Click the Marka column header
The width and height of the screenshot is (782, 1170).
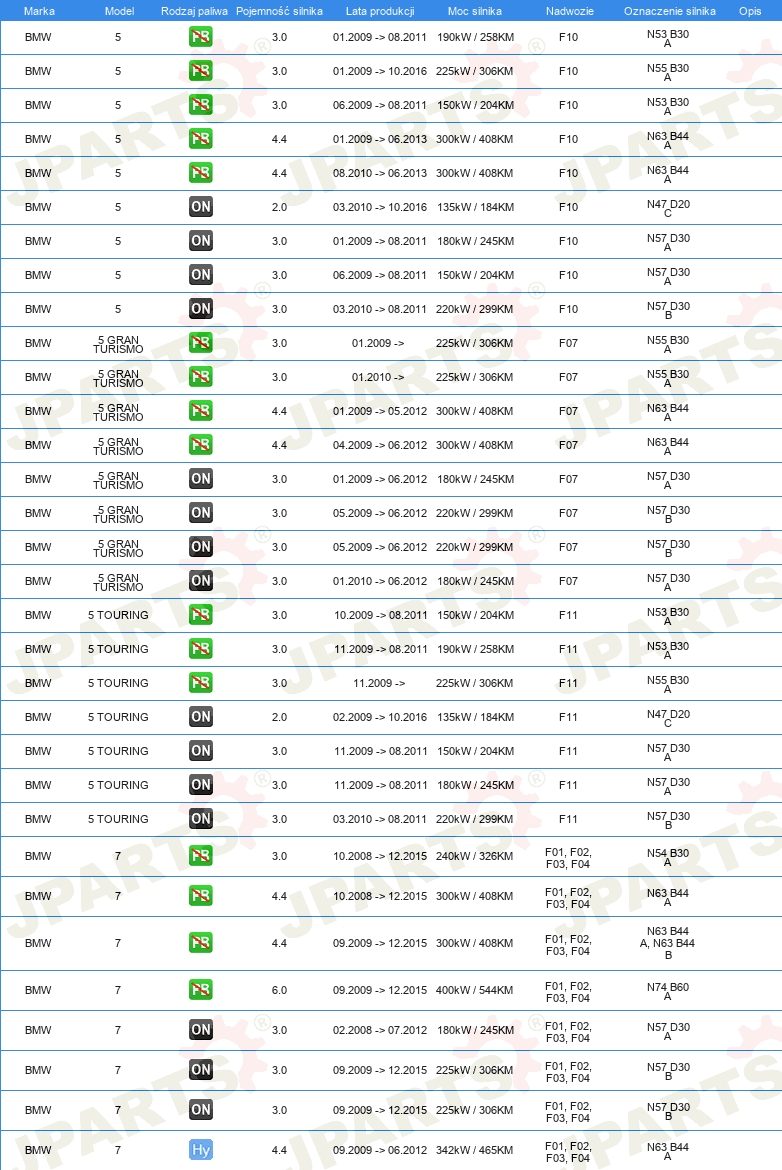40,11
